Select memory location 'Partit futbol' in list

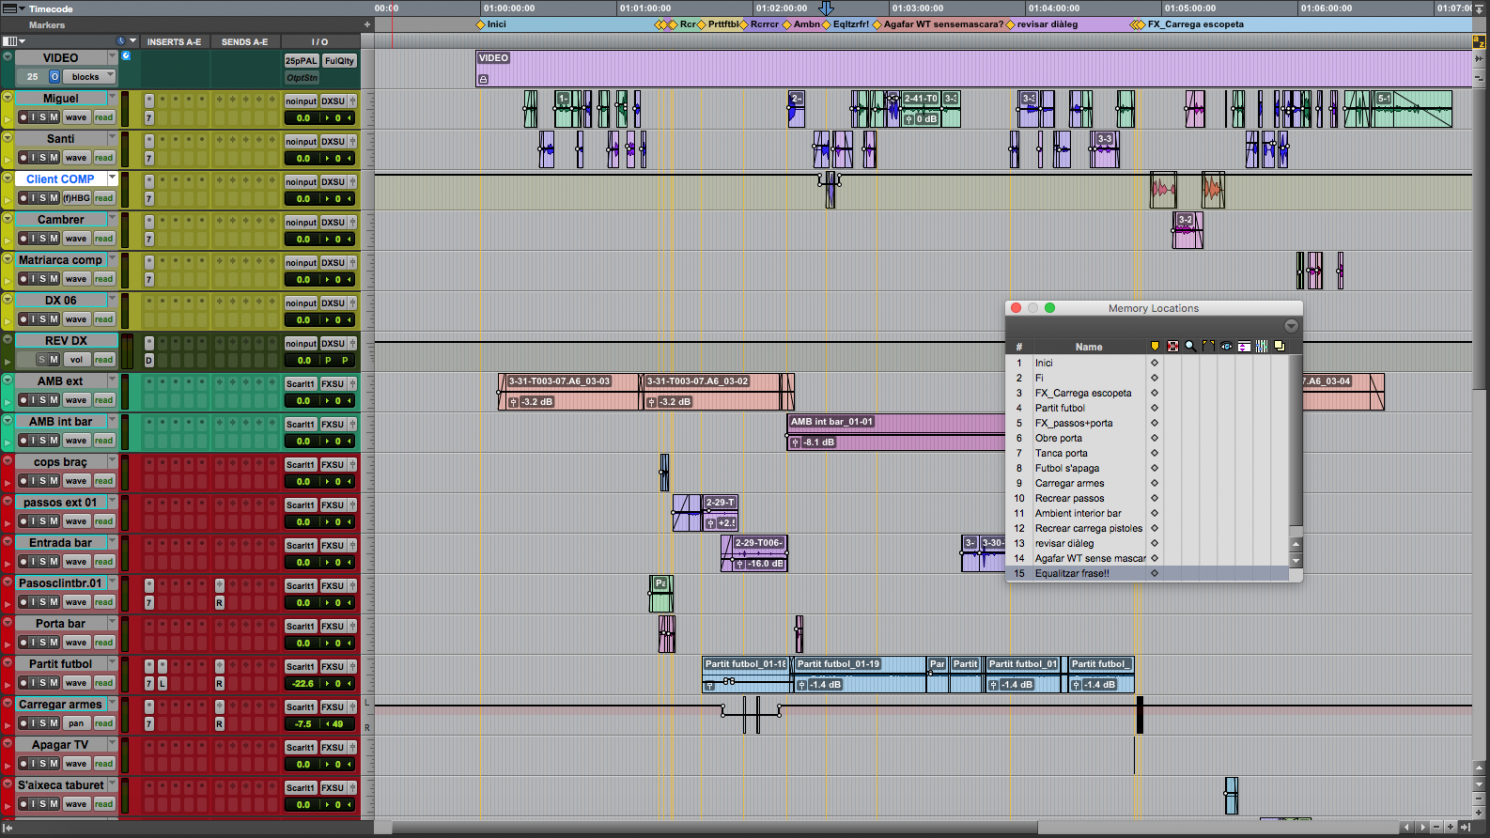point(1060,408)
